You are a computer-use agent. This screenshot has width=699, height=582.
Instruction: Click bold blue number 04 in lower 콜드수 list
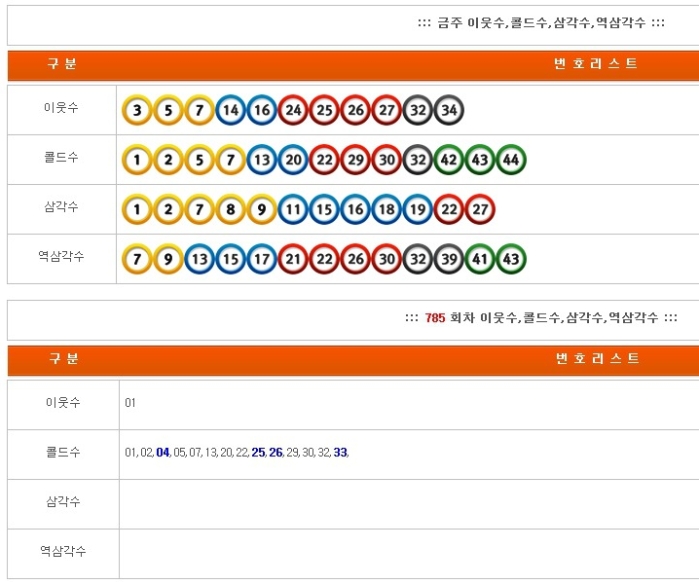163,453
